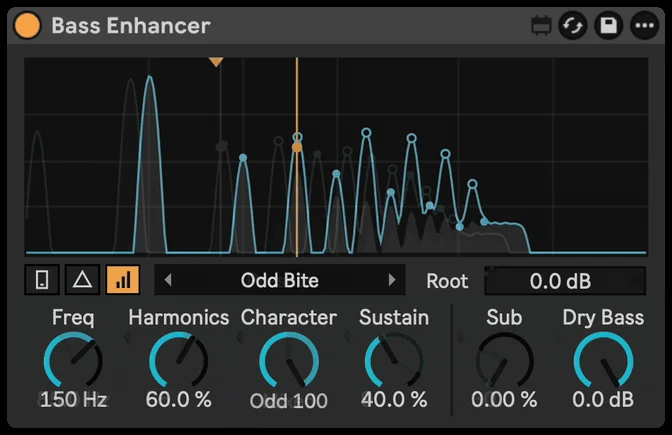Click the 60.0 % Harmonics value
This screenshot has height=435, width=672.
[178, 399]
